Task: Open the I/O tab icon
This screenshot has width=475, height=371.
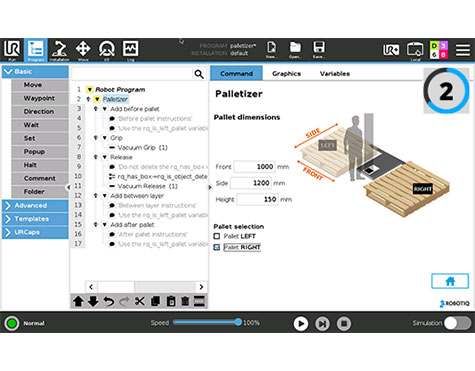Action: tap(107, 50)
